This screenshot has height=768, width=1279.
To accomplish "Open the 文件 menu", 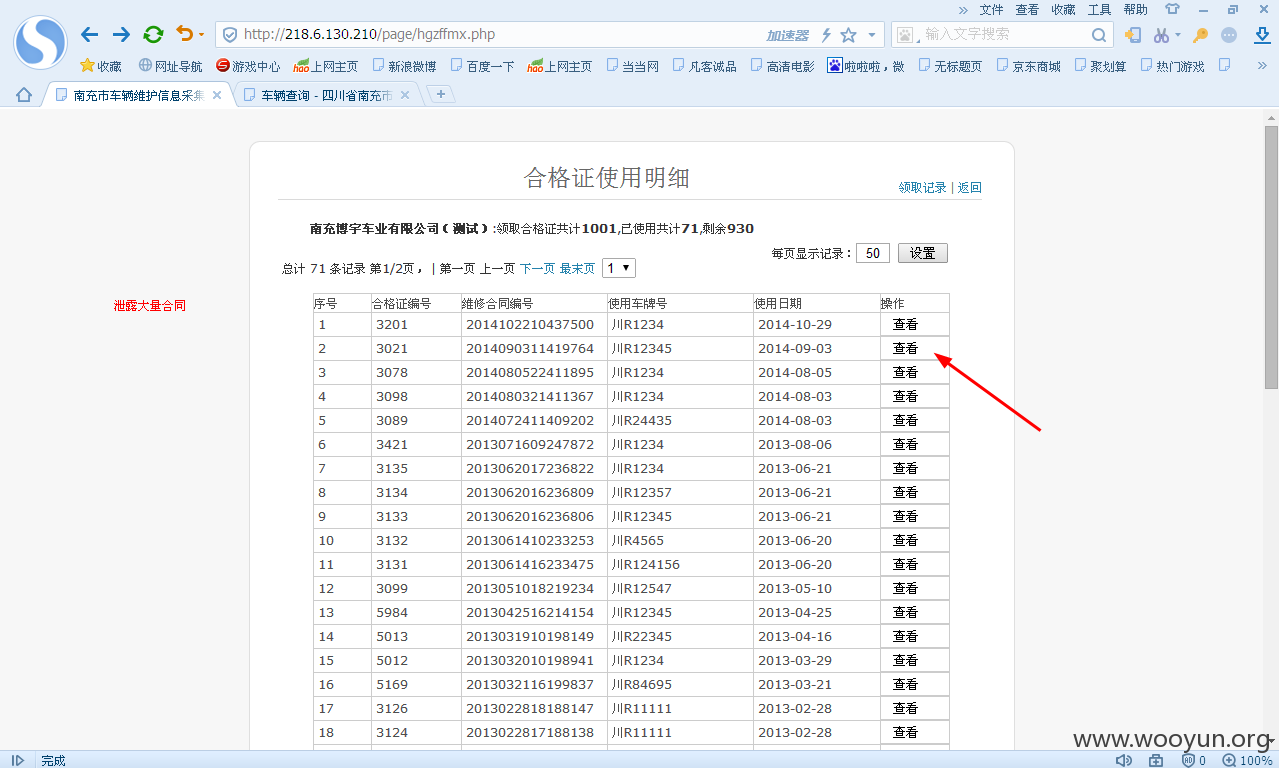I will pyautogui.click(x=991, y=9).
